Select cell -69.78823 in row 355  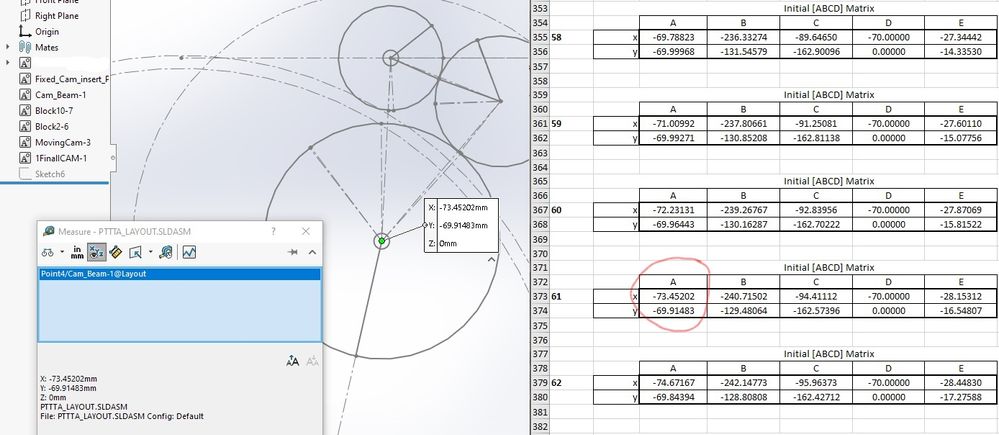point(673,38)
